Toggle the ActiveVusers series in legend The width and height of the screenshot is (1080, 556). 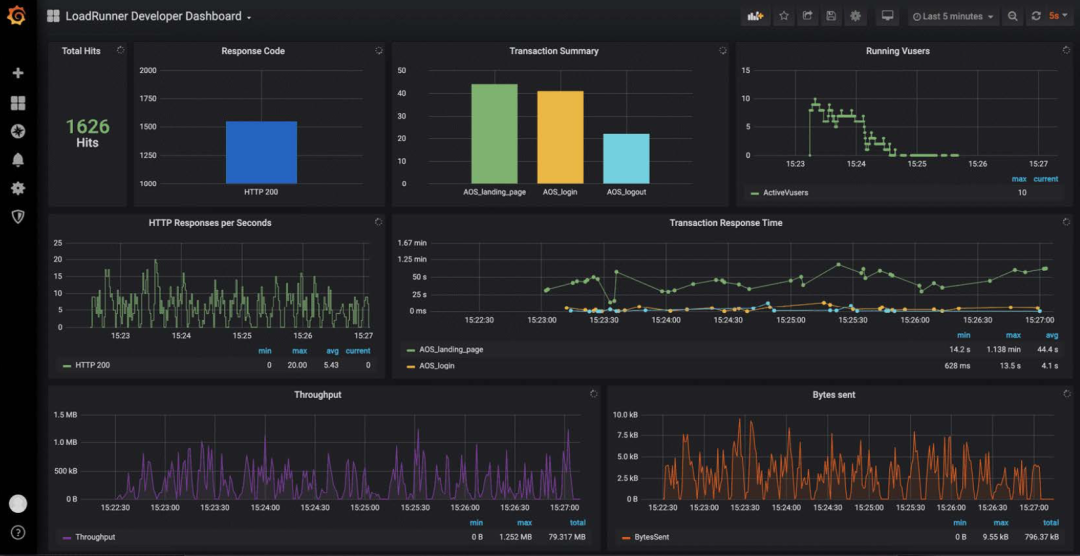(x=785, y=193)
